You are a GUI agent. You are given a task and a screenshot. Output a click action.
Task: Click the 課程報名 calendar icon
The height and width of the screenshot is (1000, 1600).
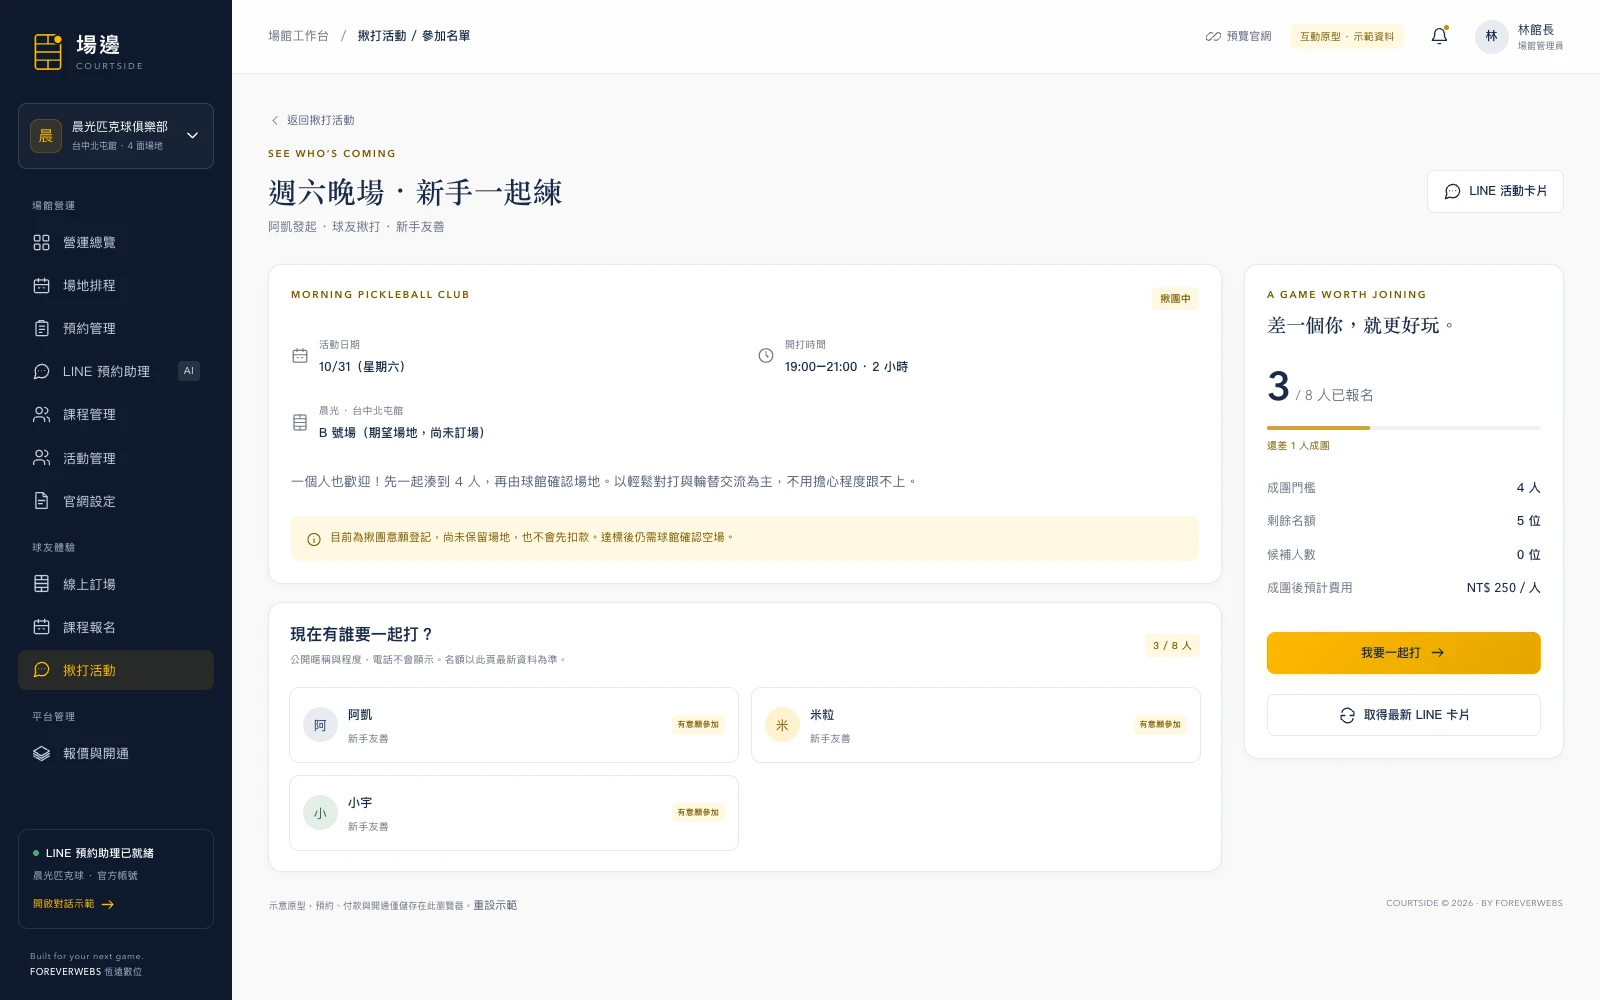tap(41, 627)
